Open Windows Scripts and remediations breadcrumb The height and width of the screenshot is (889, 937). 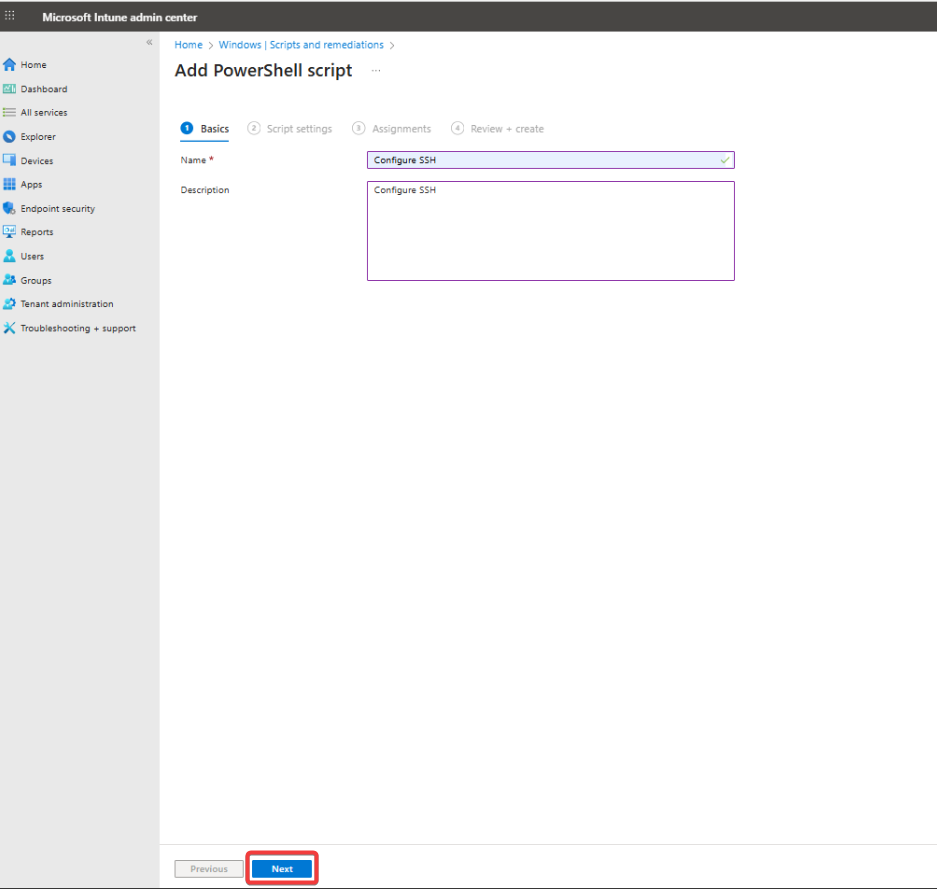[301, 45]
